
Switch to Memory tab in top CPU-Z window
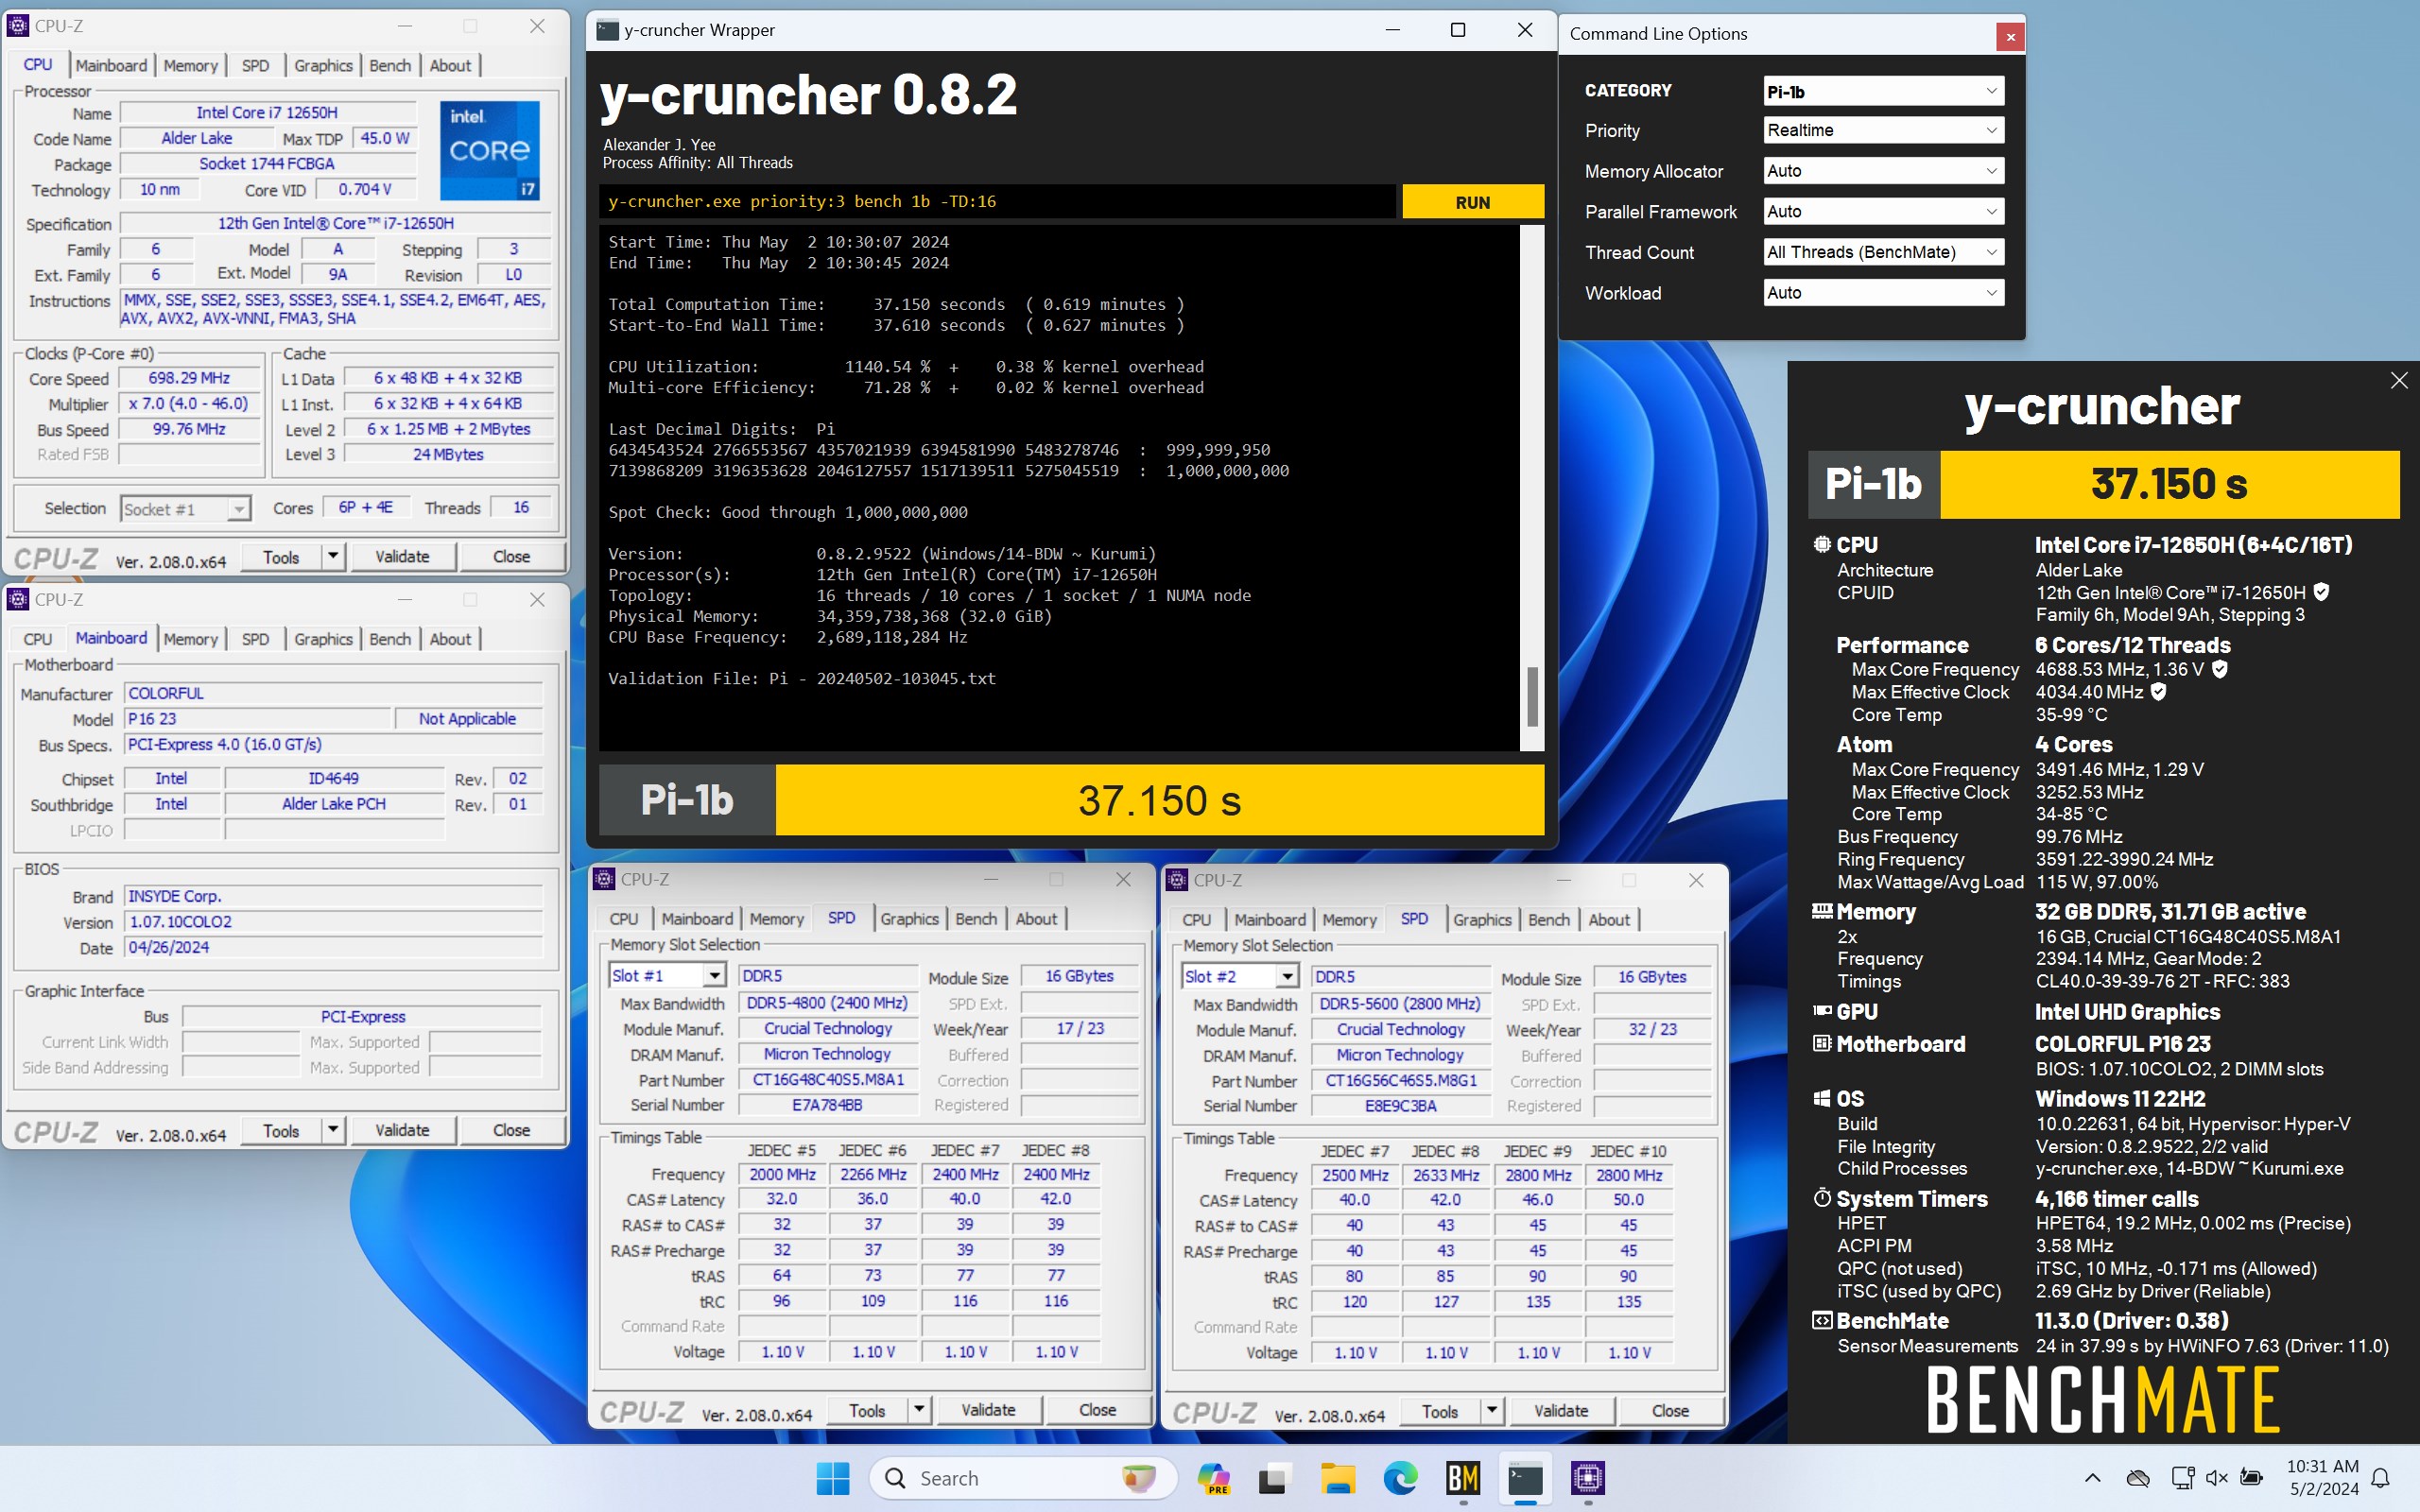click(190, 66)
